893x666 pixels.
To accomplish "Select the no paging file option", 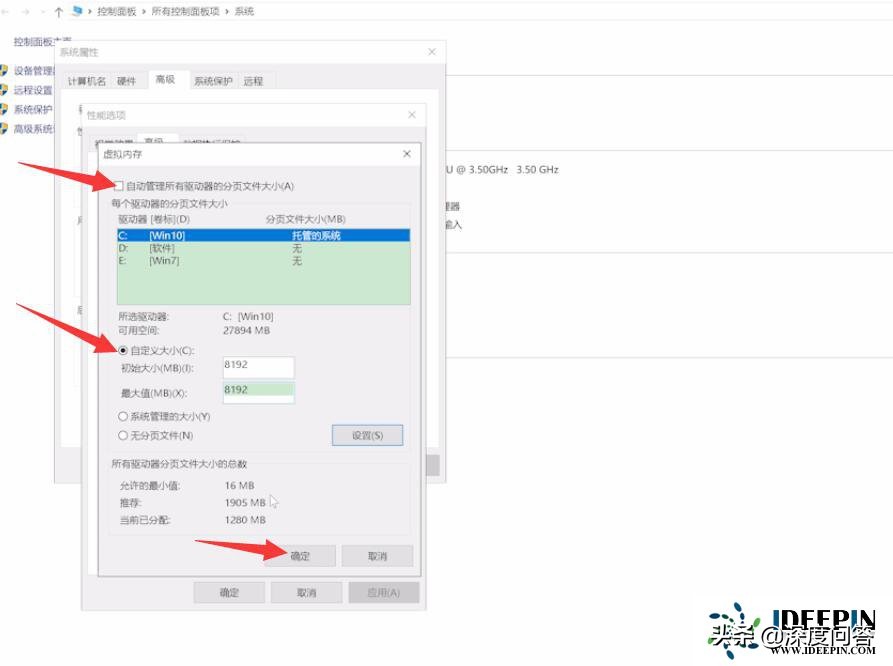I will pos(120,435).
